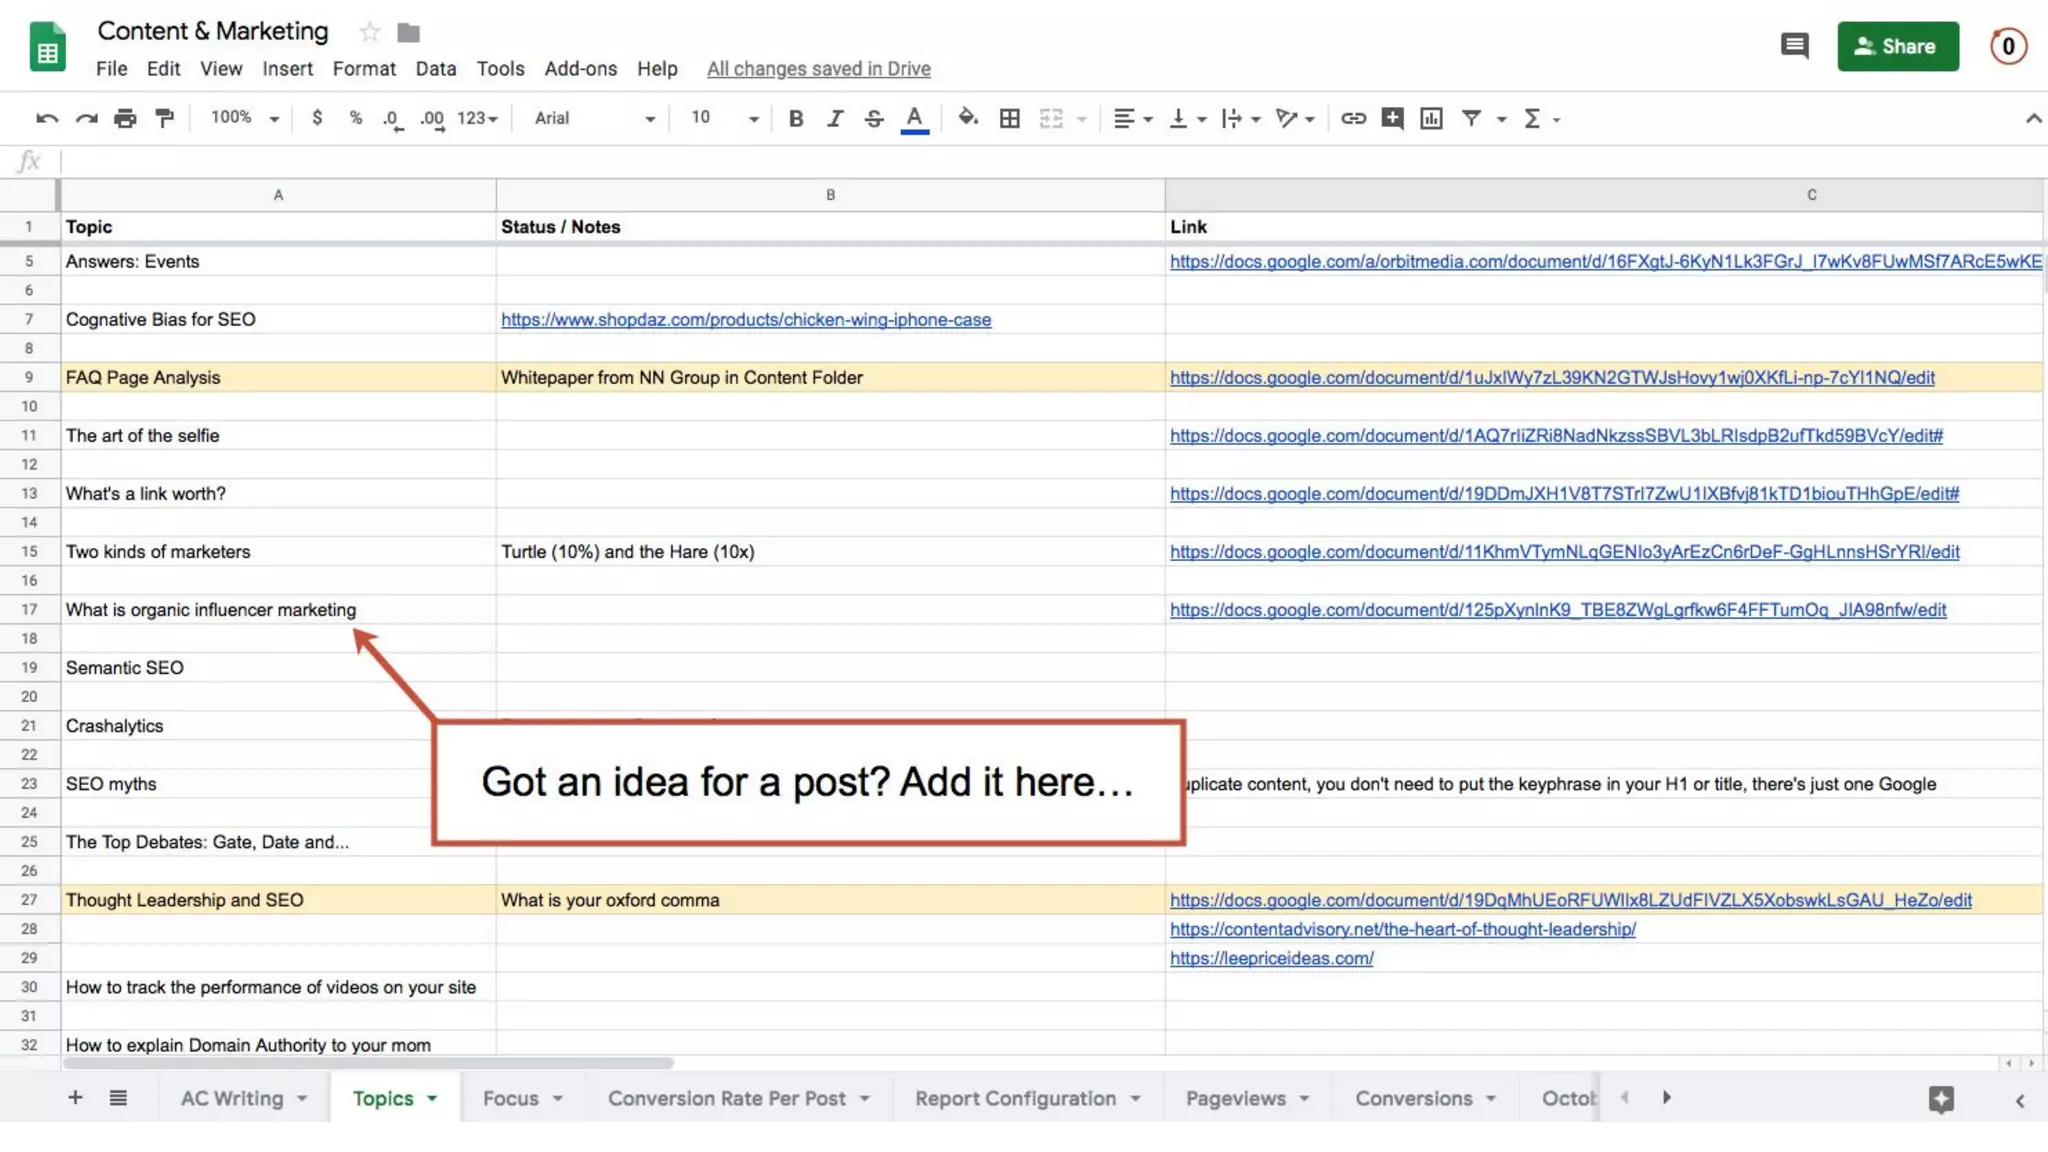Click the print icon in toolbar
Image resolution: width=2048 pixels, height=1152 pixels.
click(x=125, y=119)
